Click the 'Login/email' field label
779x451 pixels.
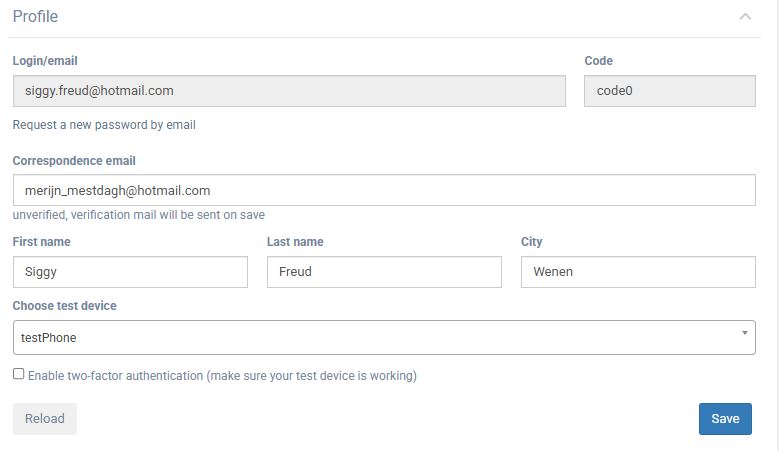45,61
